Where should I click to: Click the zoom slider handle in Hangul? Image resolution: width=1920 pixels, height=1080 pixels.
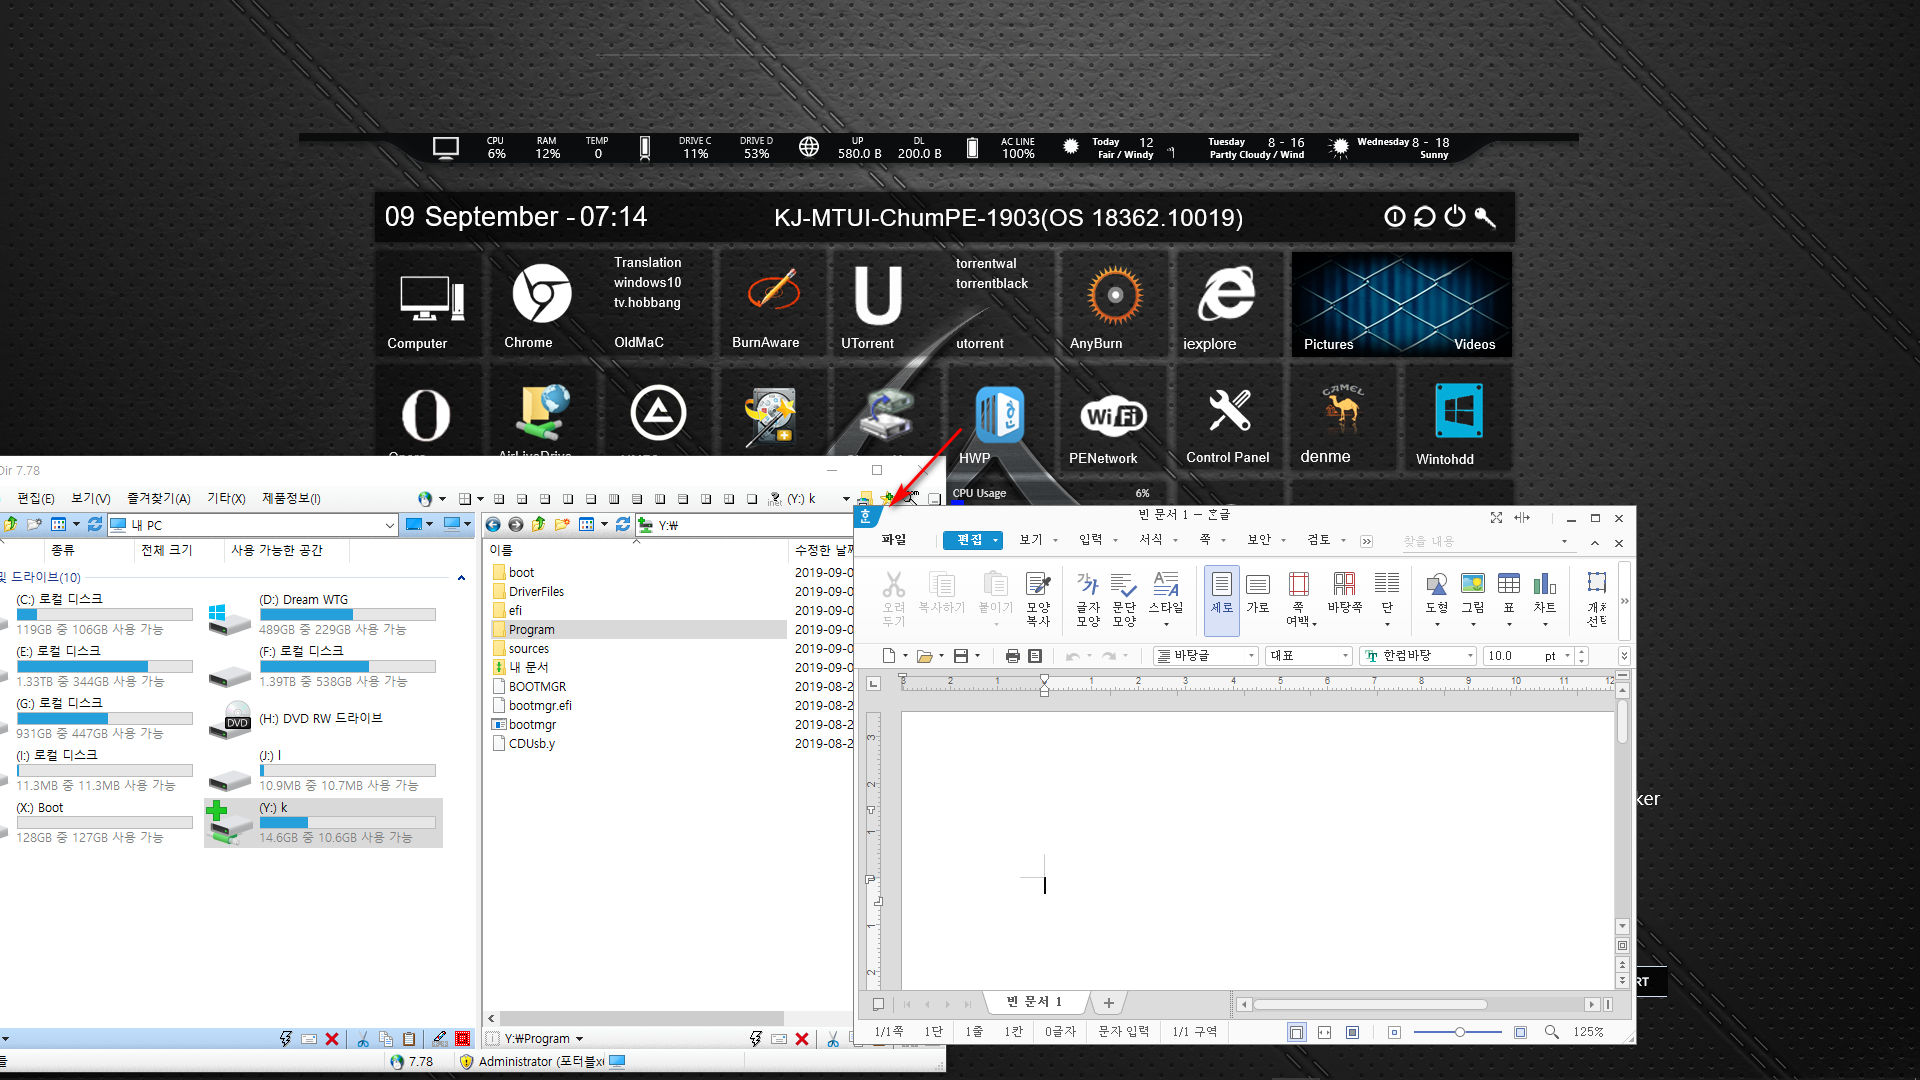click(x=1459, y=1032)
